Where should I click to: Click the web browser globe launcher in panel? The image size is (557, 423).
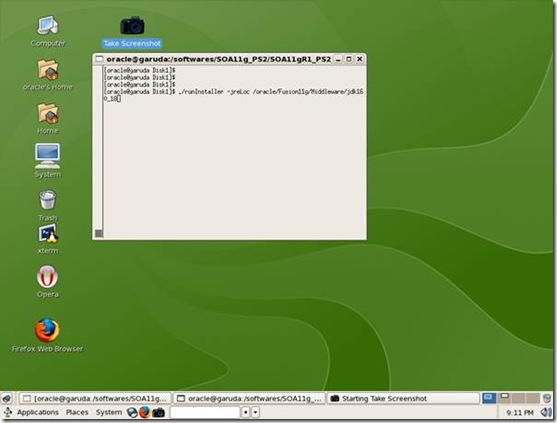tap(132, 412)
